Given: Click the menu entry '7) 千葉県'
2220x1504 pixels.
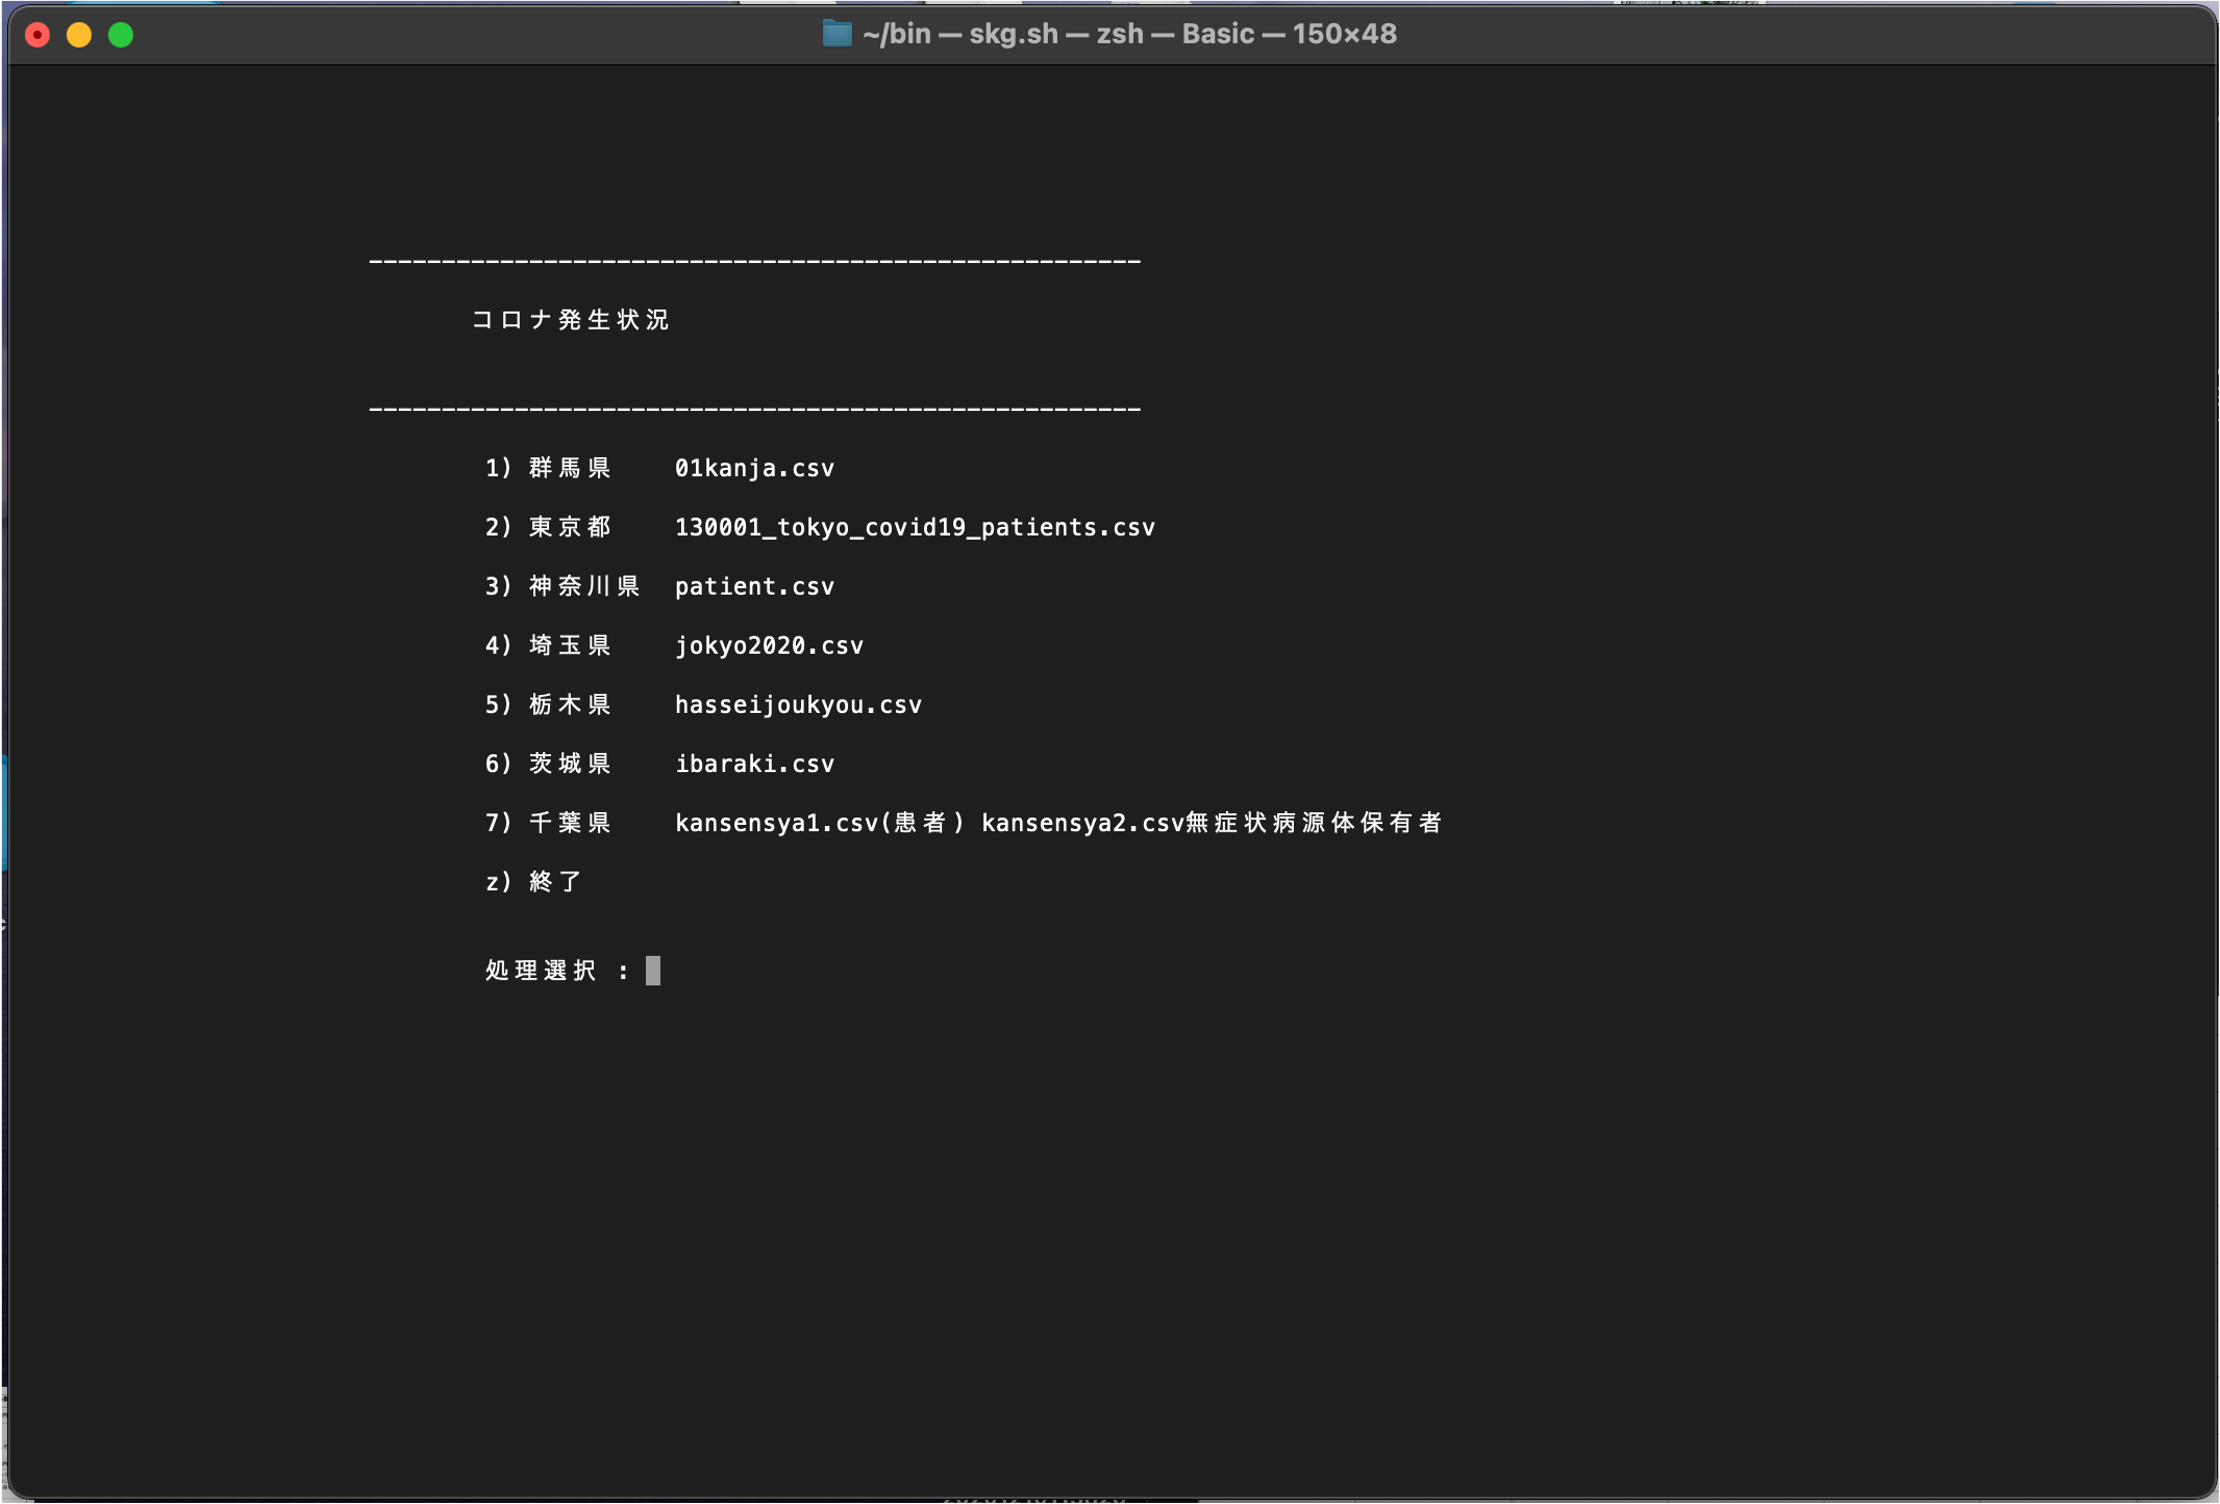Looking at the screenshot, I should pos(548,822).
